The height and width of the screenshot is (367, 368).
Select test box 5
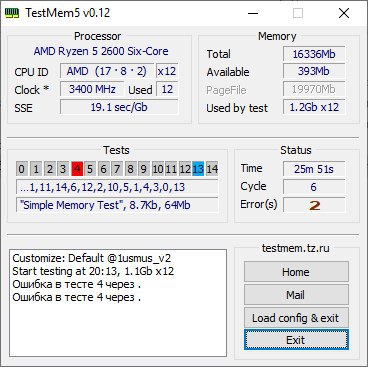tap(90, 169)
